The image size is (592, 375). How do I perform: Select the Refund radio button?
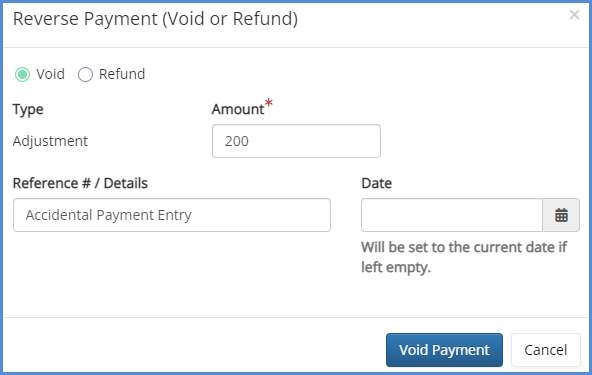click(85, 74)
